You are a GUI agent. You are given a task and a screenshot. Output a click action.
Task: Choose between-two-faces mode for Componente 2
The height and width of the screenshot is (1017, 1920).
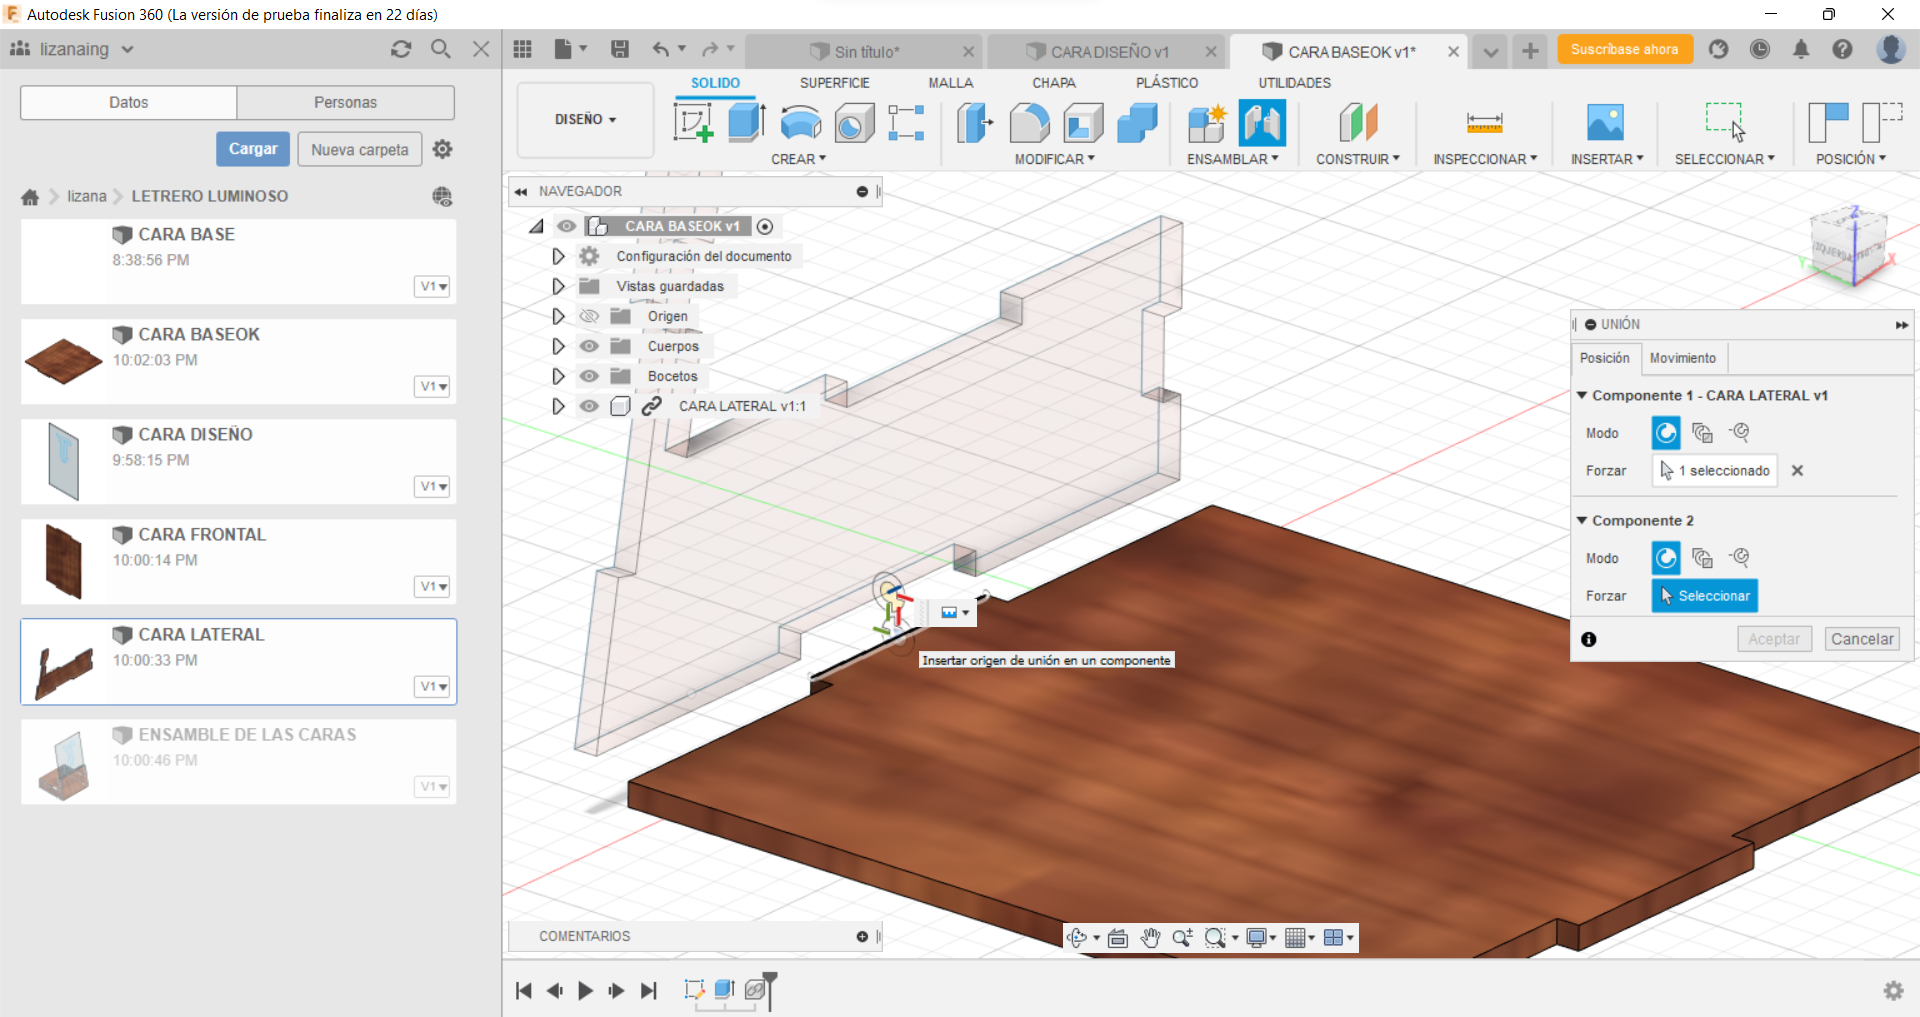[x=1702, y=558]
